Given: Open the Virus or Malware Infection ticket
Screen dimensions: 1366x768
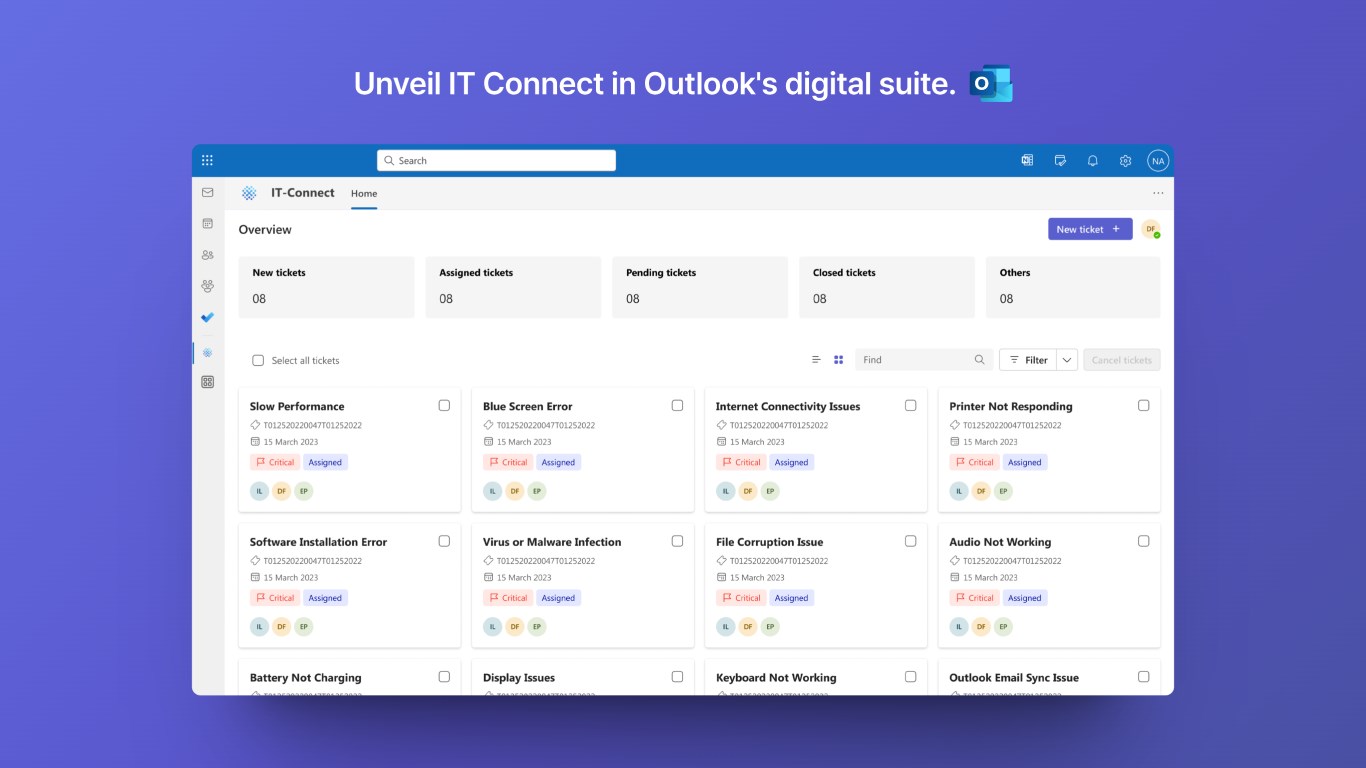Looking at the screenshot, I should [x=582, y=585].
